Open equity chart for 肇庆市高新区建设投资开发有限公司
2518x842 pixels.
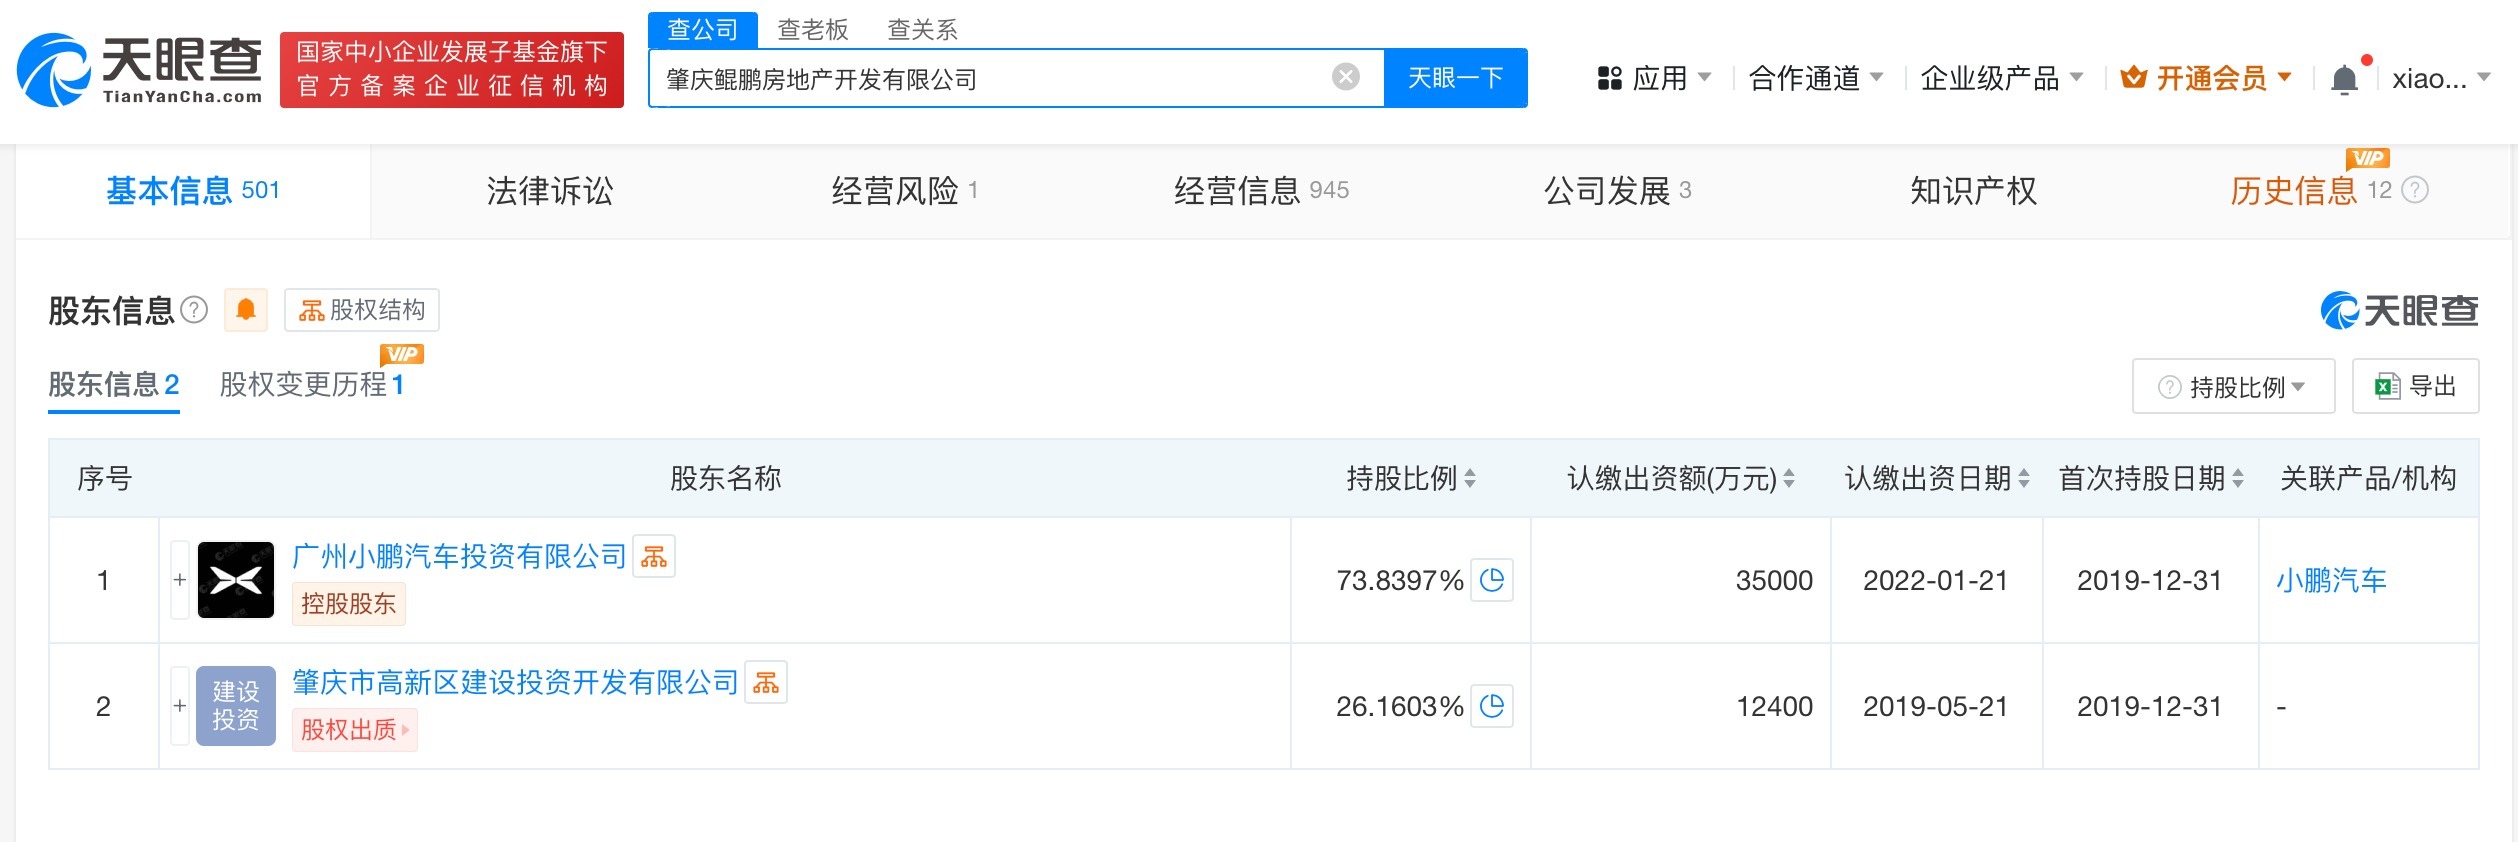click(766, 683)
